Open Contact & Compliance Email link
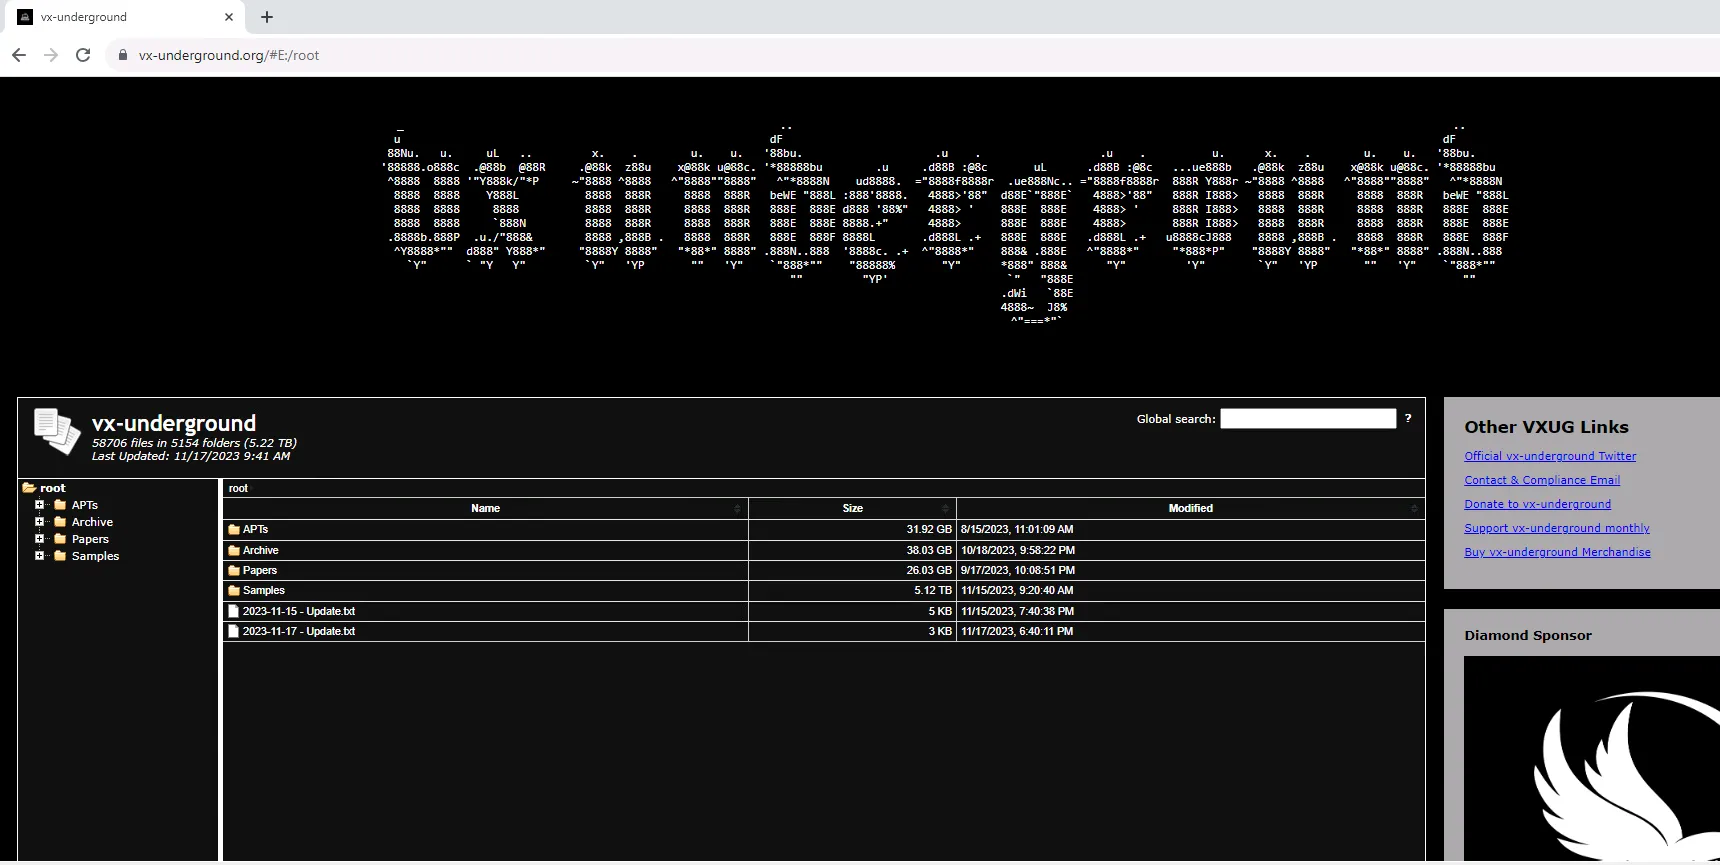1720x865 pixels. [x=1542, y=480]
